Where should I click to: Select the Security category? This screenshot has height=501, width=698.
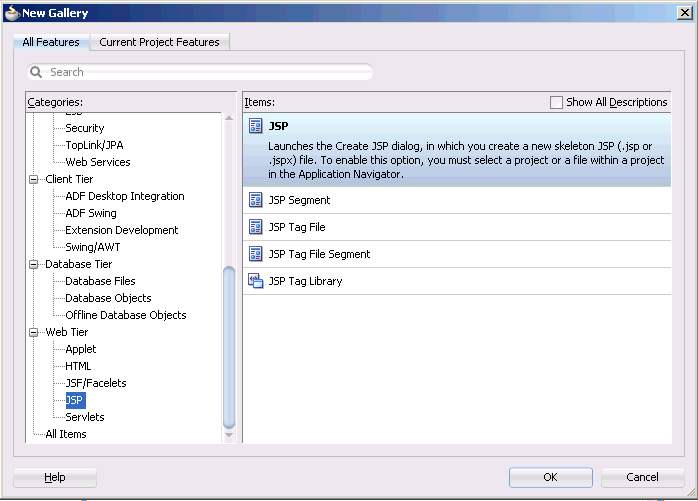tap(85, 128)
